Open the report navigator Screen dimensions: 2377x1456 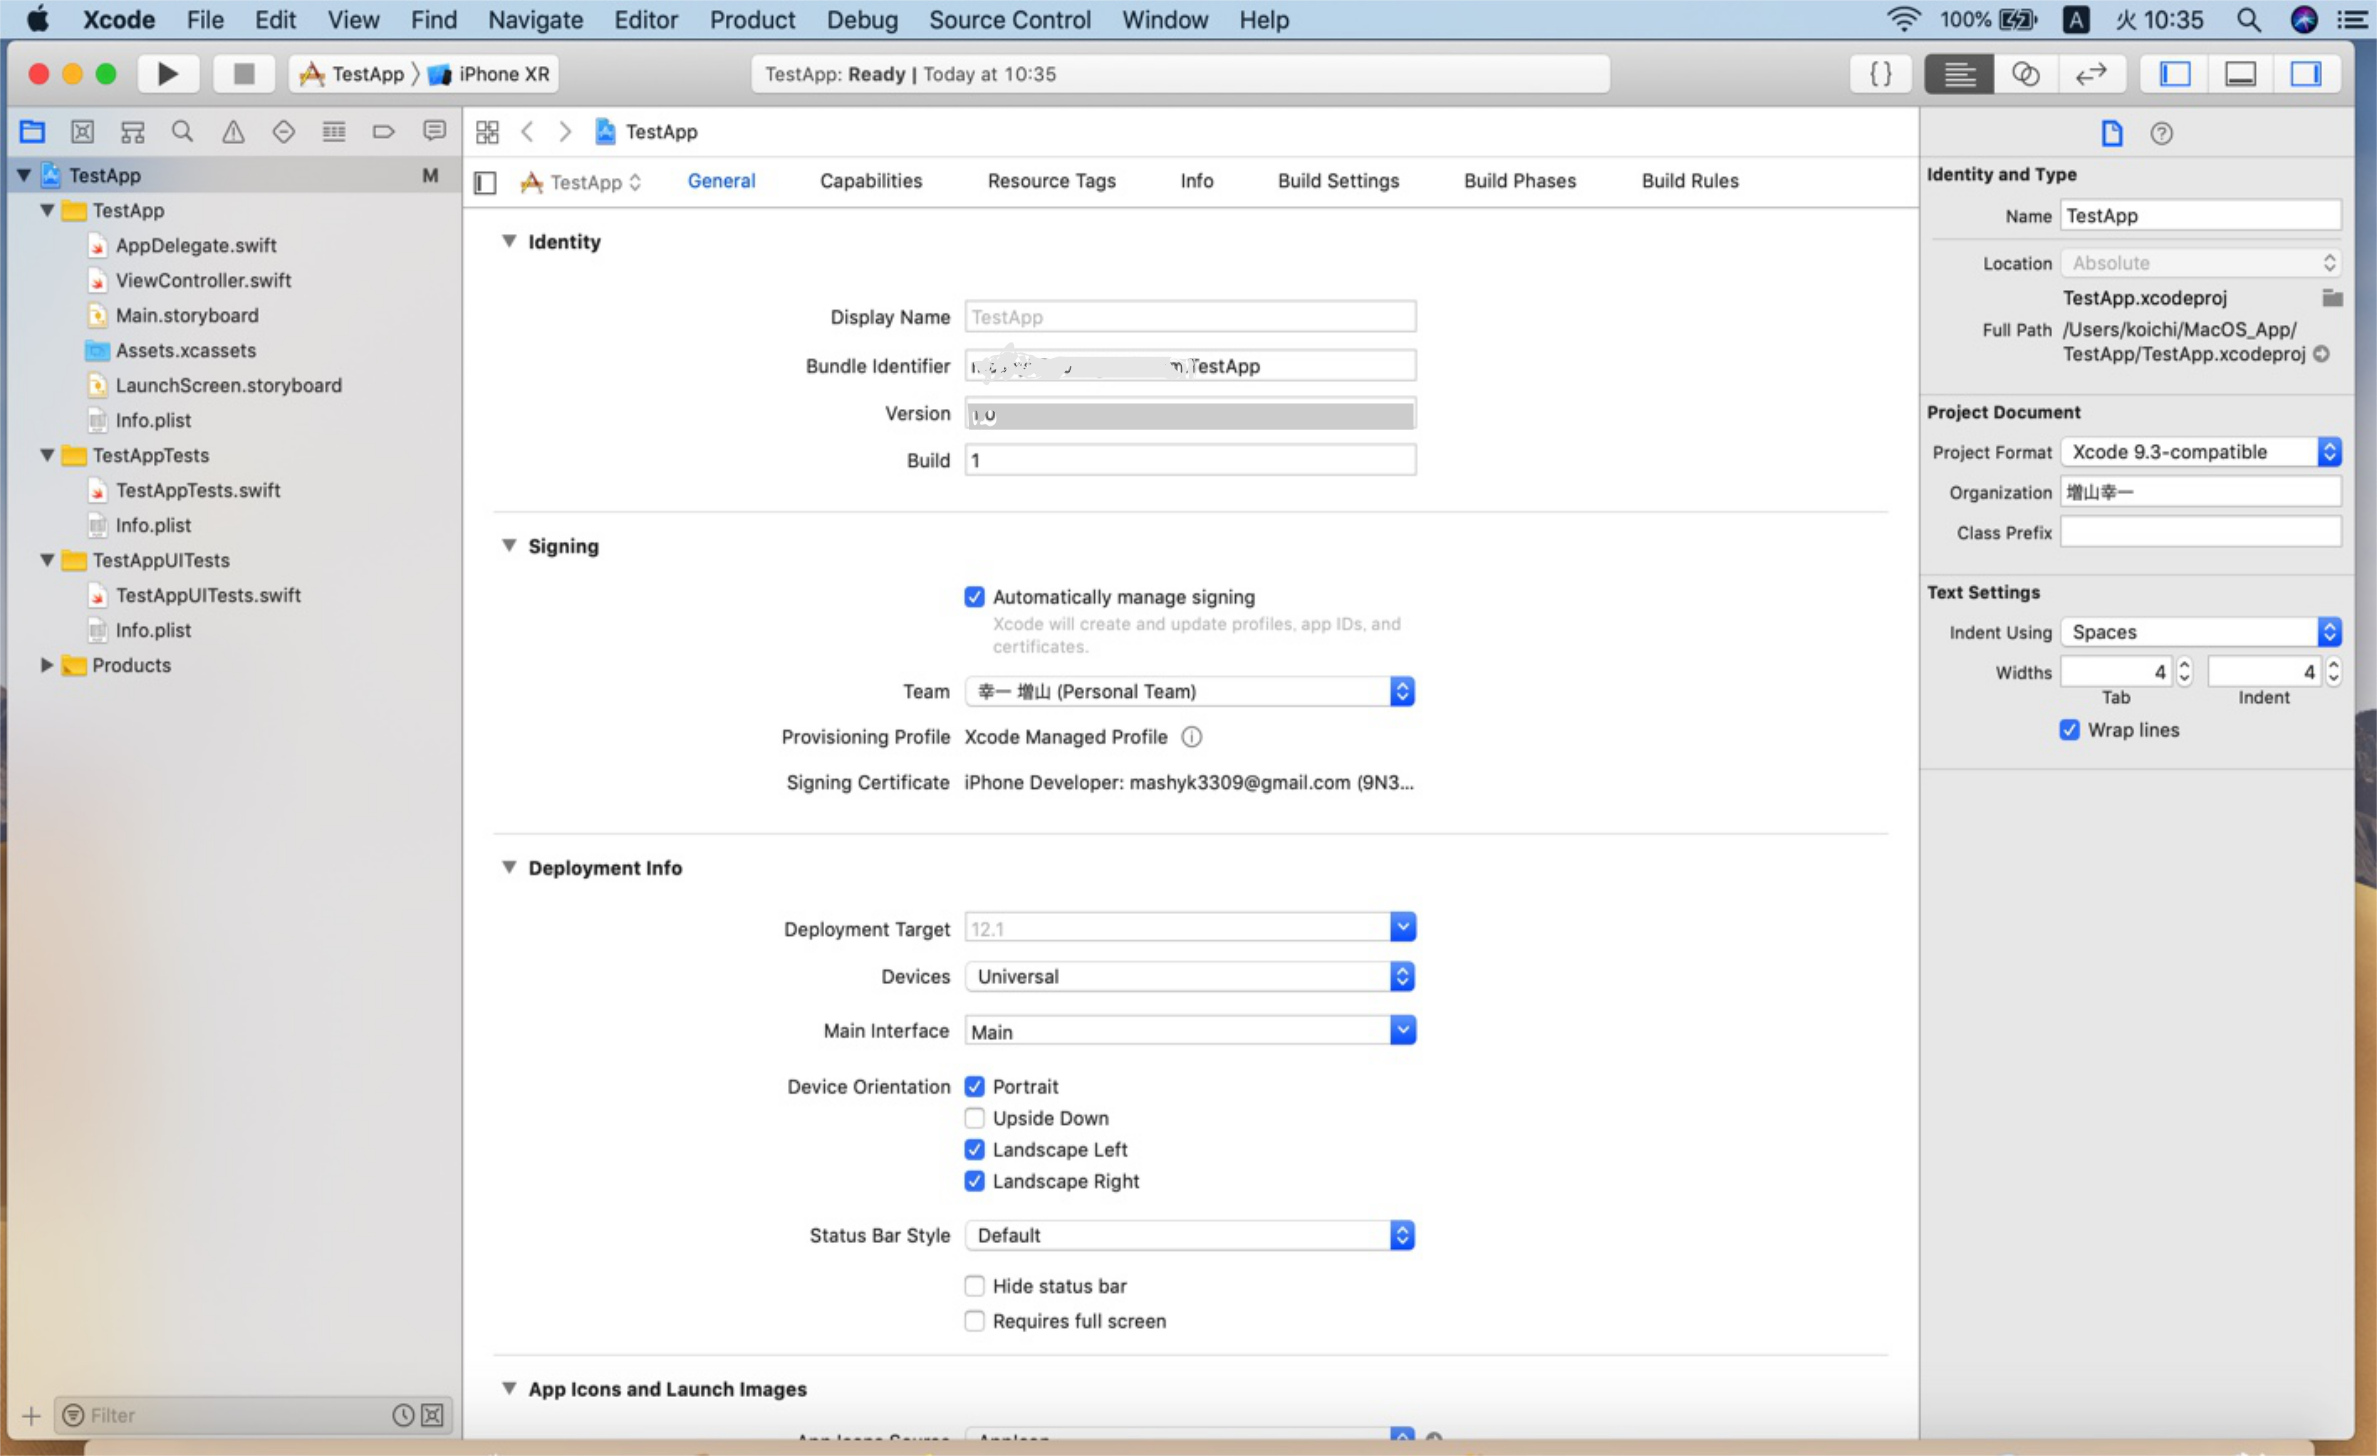tap(434, 131)
